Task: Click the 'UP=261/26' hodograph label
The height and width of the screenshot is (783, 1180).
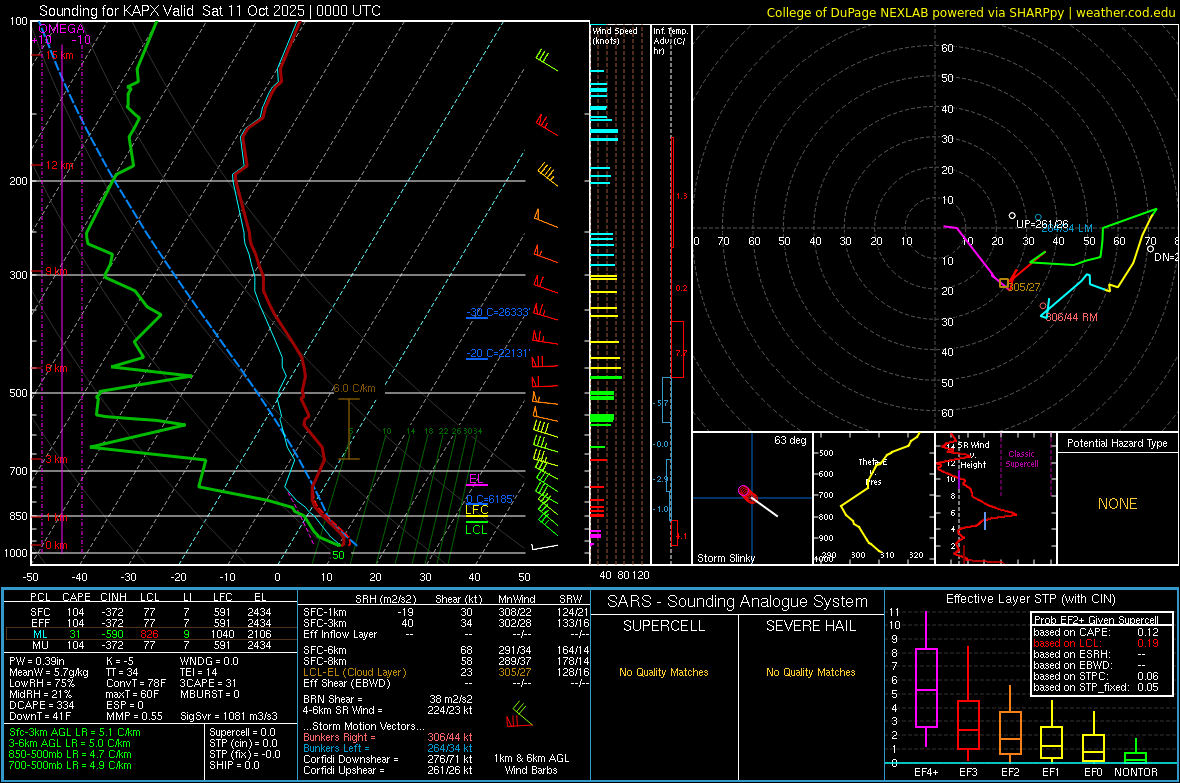Action: coord(1042,224)
